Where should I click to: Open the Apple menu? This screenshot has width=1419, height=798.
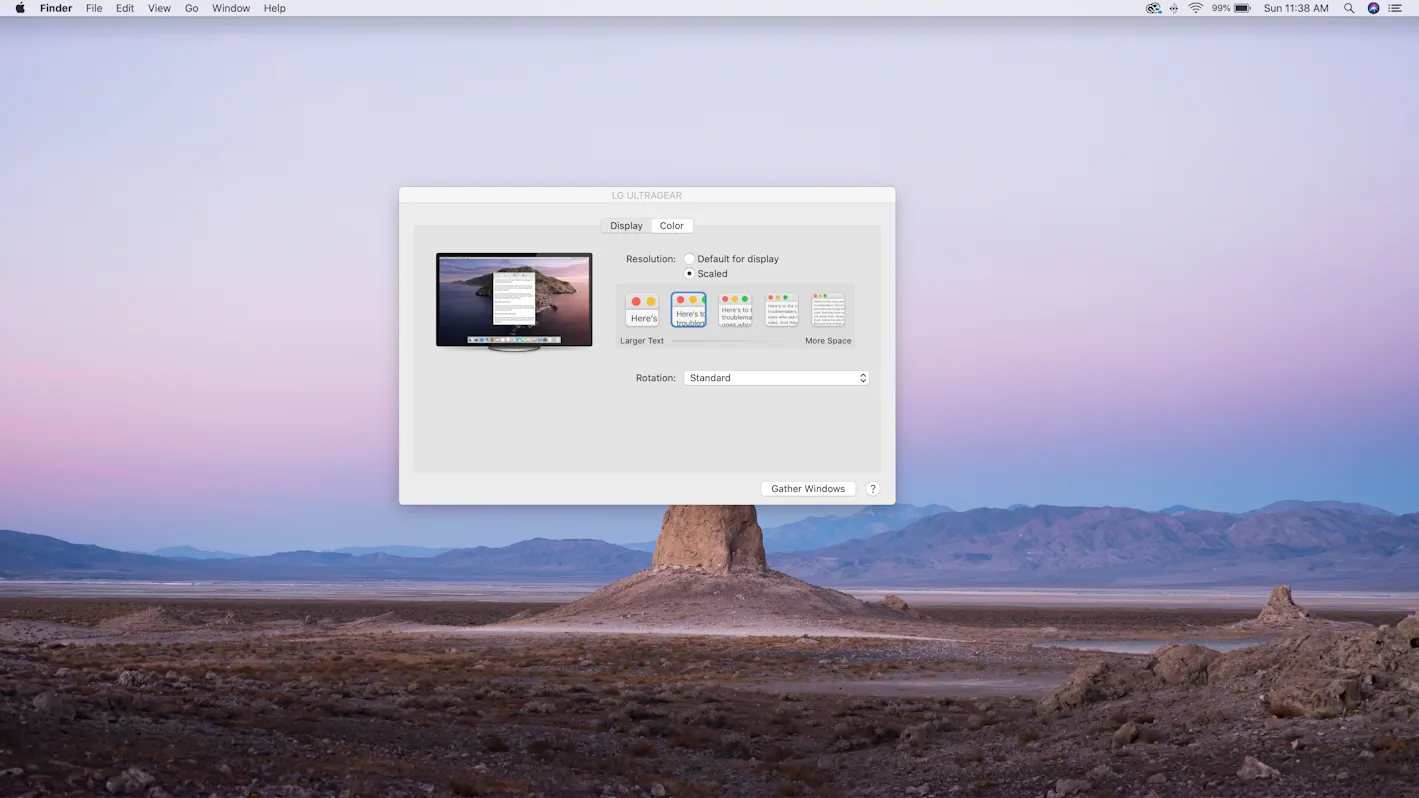point(20,8)
